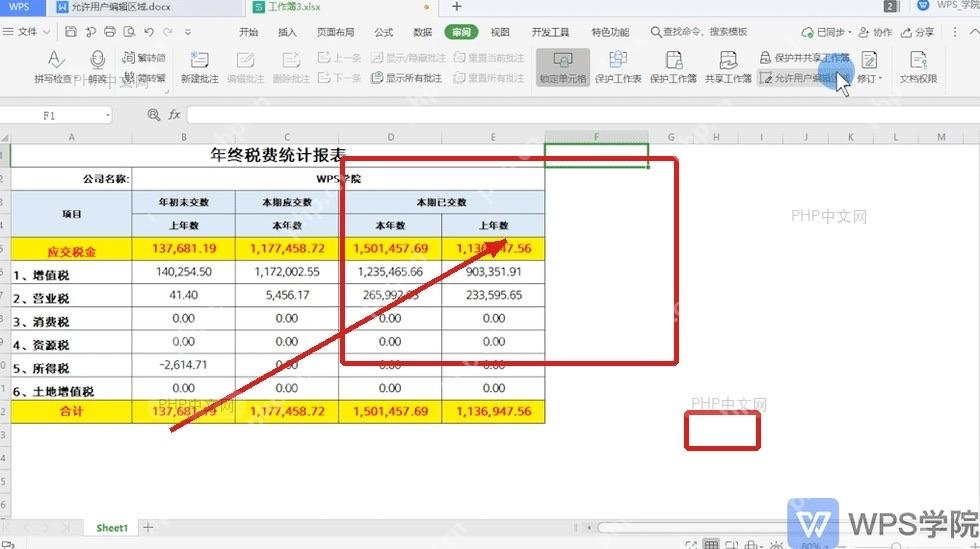Click Delete Comment (删除批注) icon

click(x=291, y=68)
